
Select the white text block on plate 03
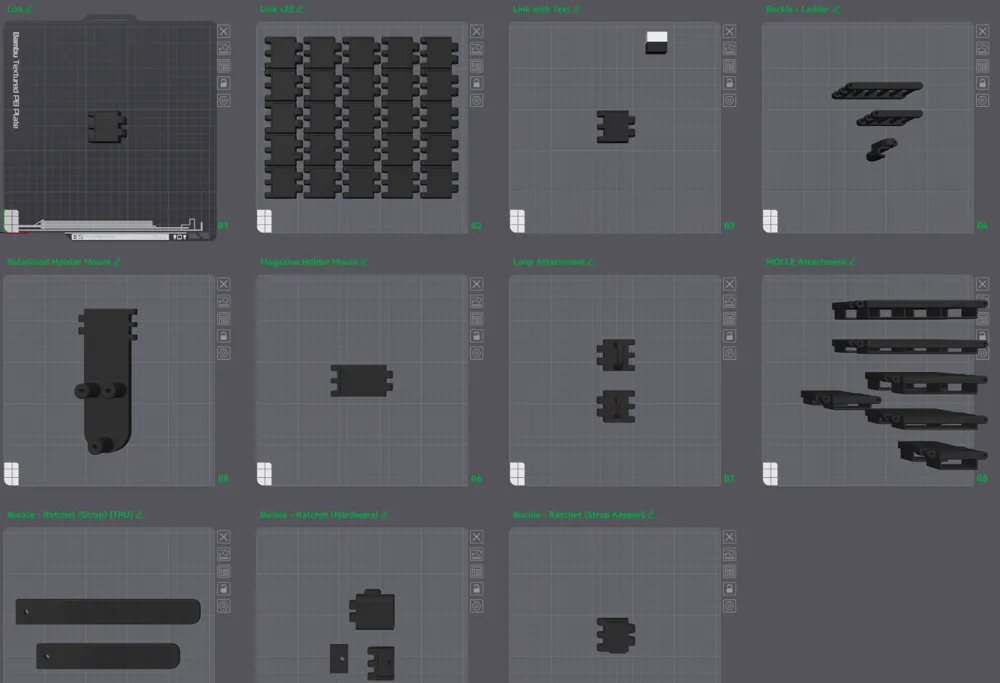pos(656,38)
